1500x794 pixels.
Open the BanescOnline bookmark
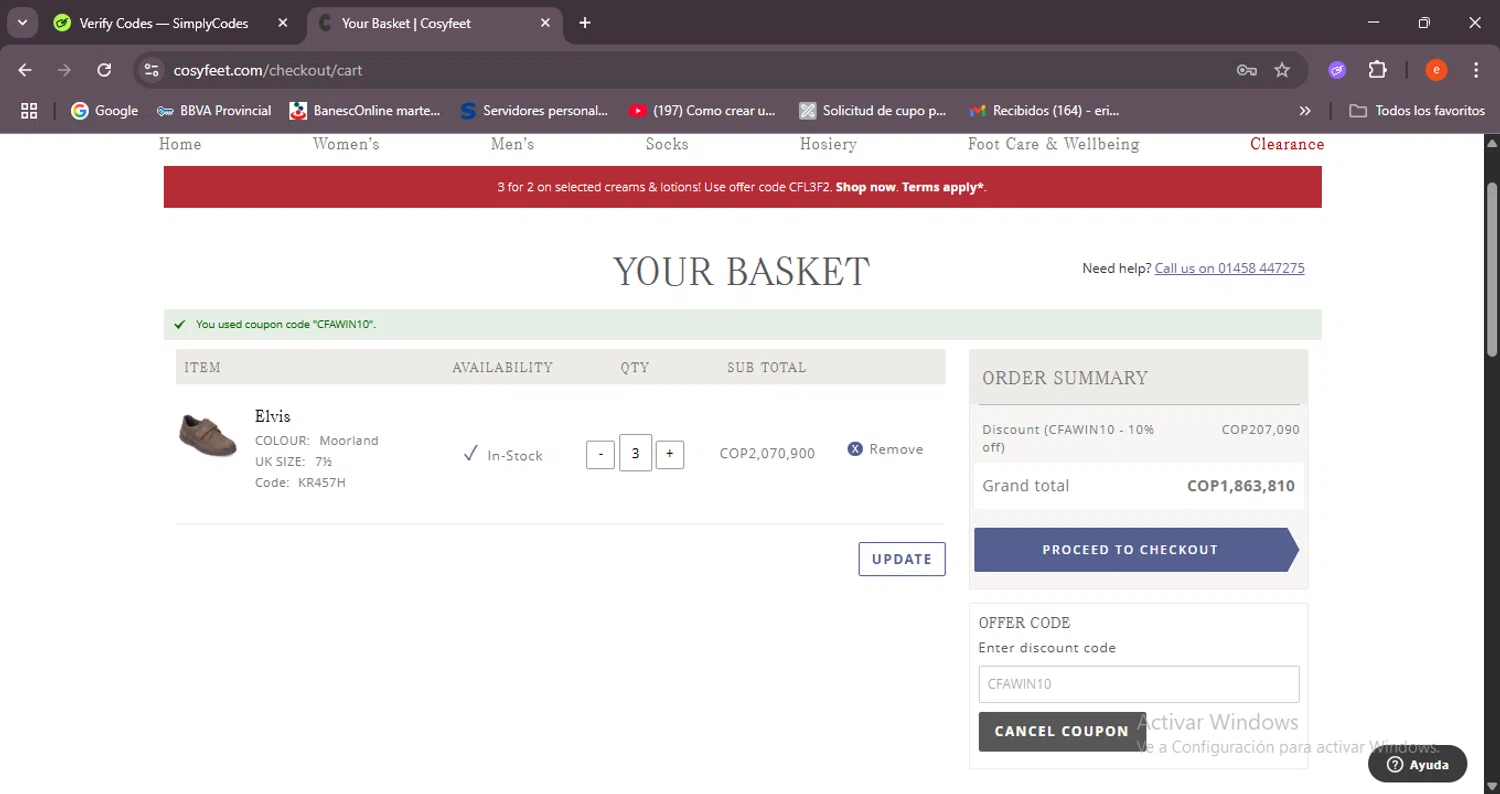point(365,111)
